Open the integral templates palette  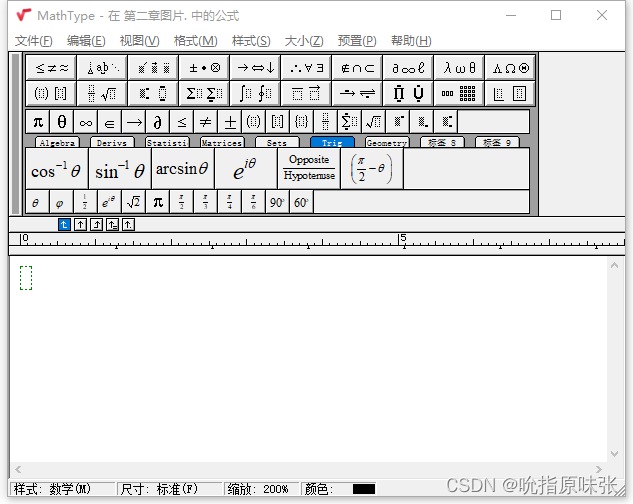click(255, 94)
